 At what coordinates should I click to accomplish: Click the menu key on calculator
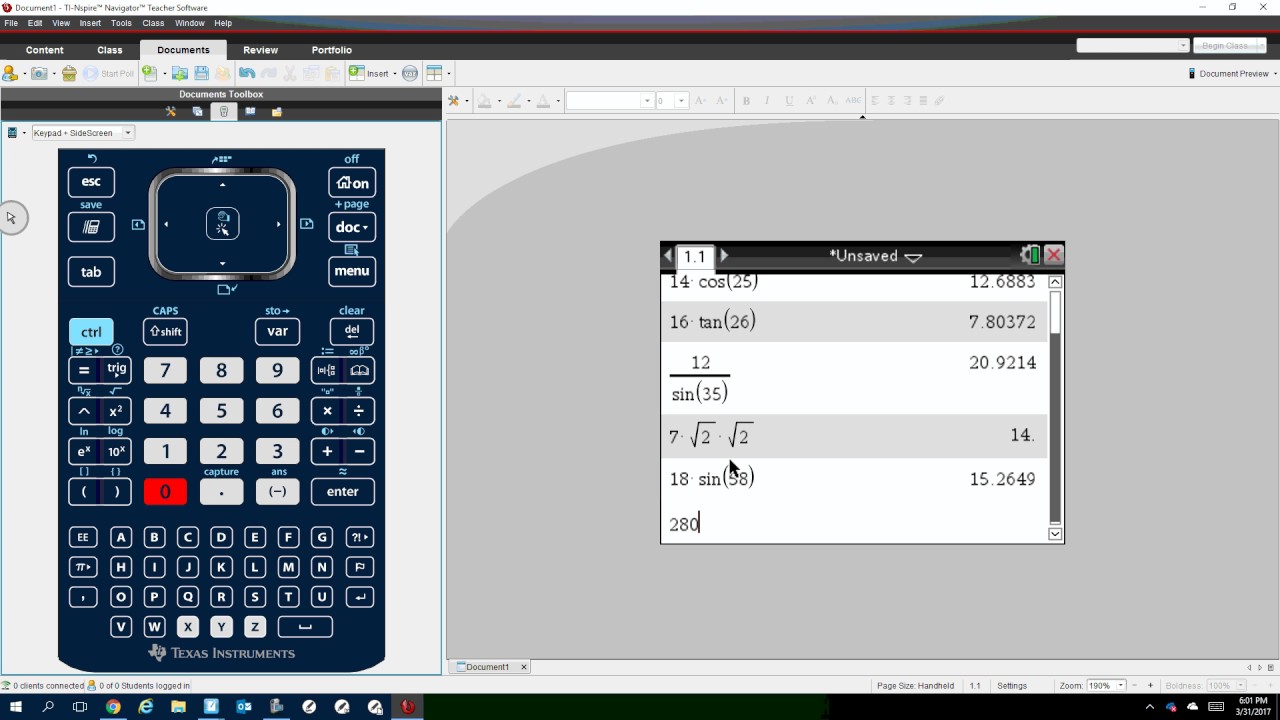(x=352, y=271)
